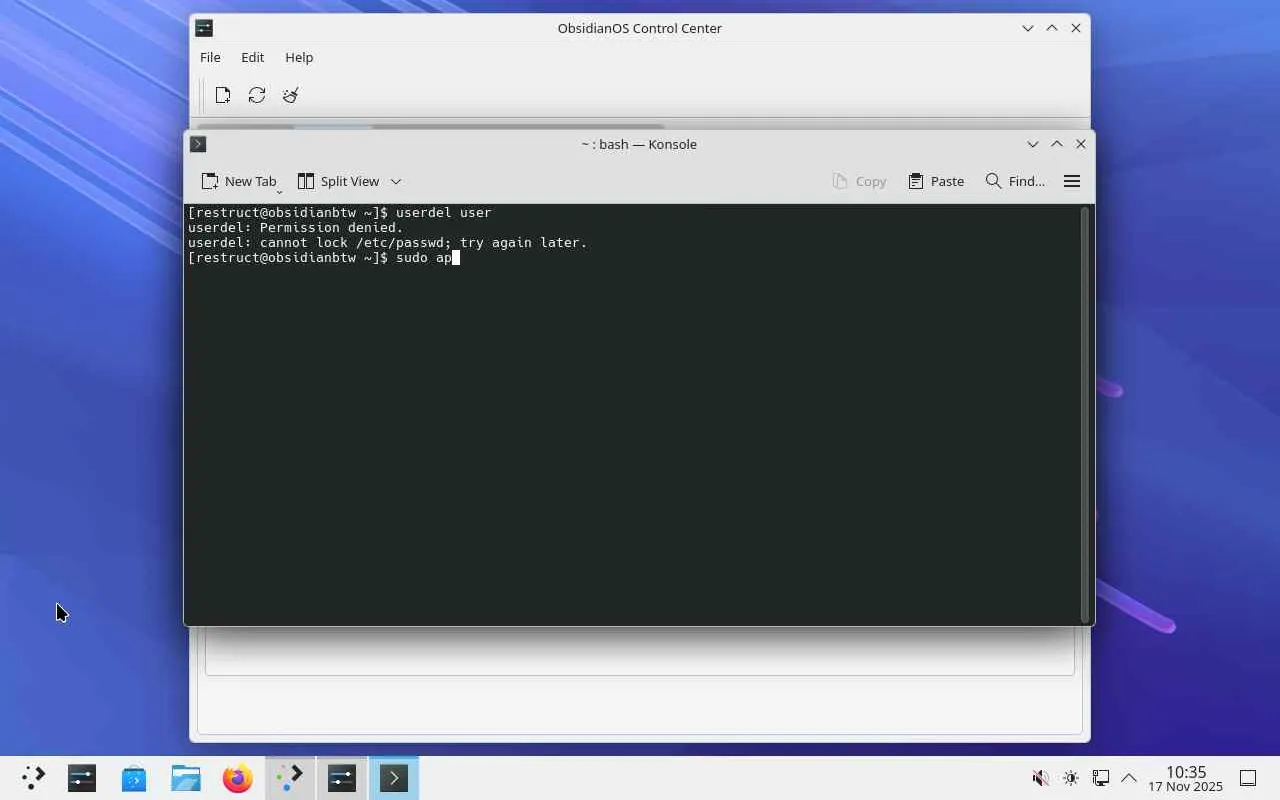Switch to the running Control Center taskbar entry
1280x800 pixels.
point(342,778)
